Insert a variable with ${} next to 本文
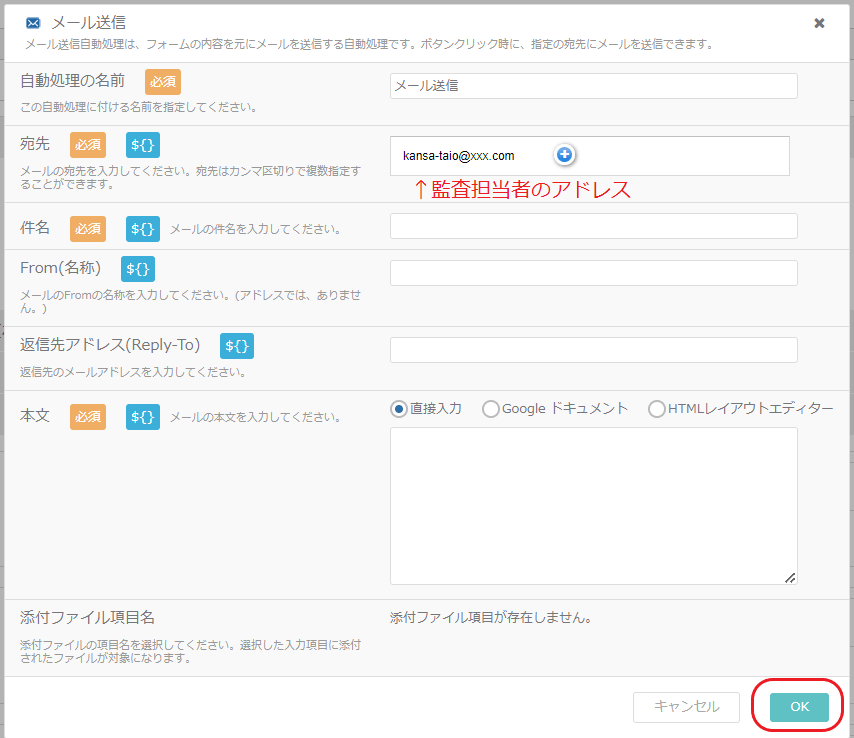Image resolution: width=854 pixels, height=738 pixels. 143,417
